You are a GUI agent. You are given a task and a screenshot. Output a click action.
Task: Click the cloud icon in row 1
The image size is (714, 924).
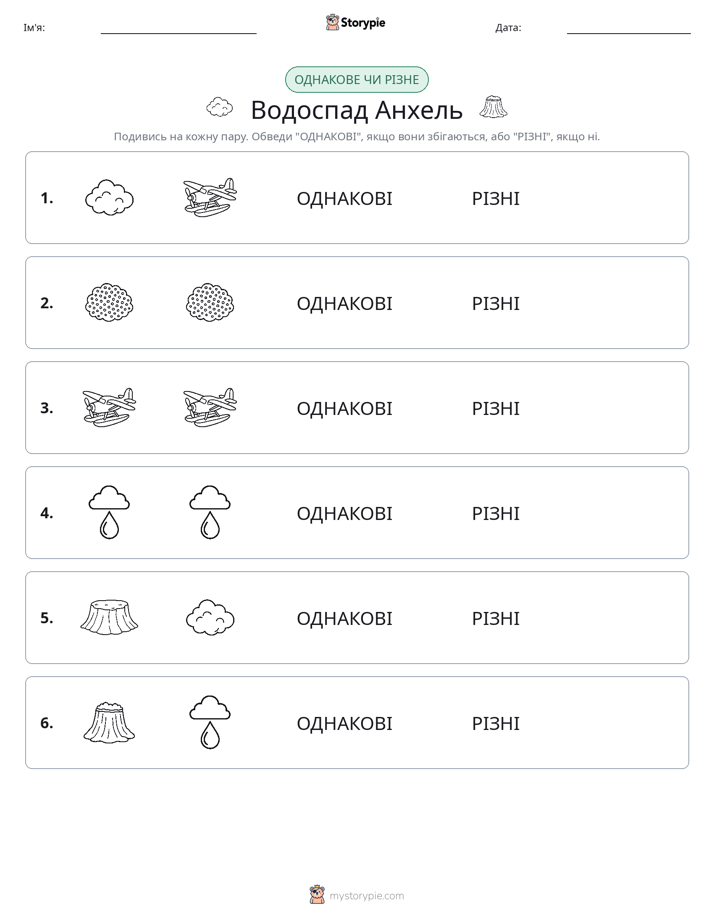pos(110,198)
